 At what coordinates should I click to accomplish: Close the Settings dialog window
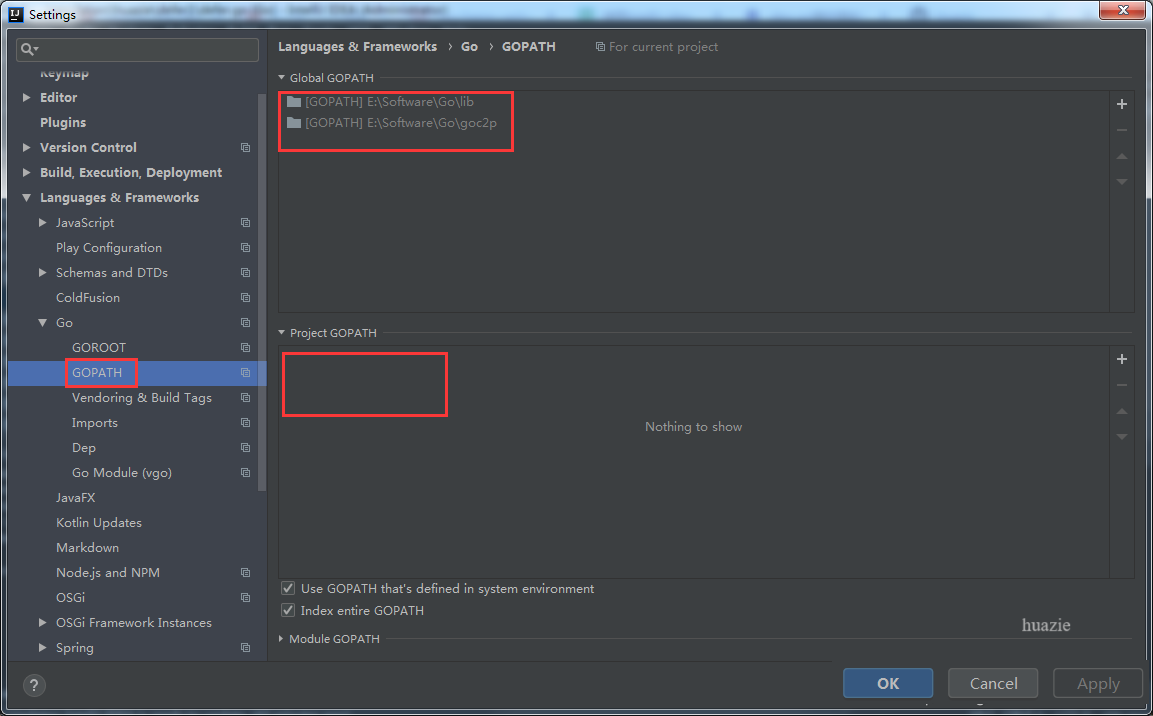click(x=1123, y=10)
